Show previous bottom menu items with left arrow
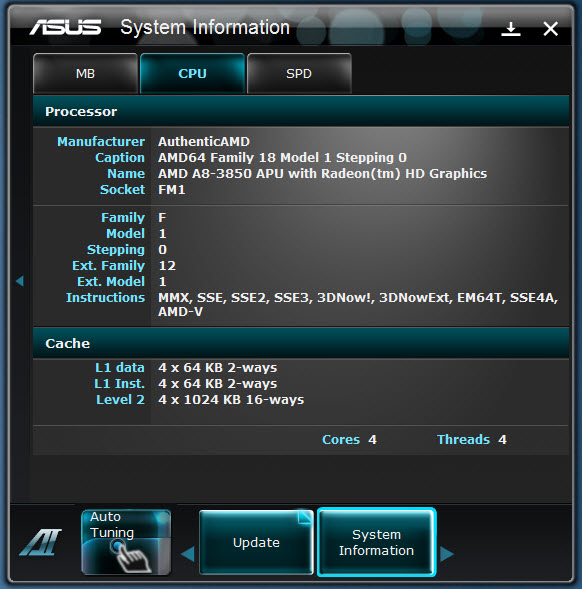582x589 pixels. [187, 554]
